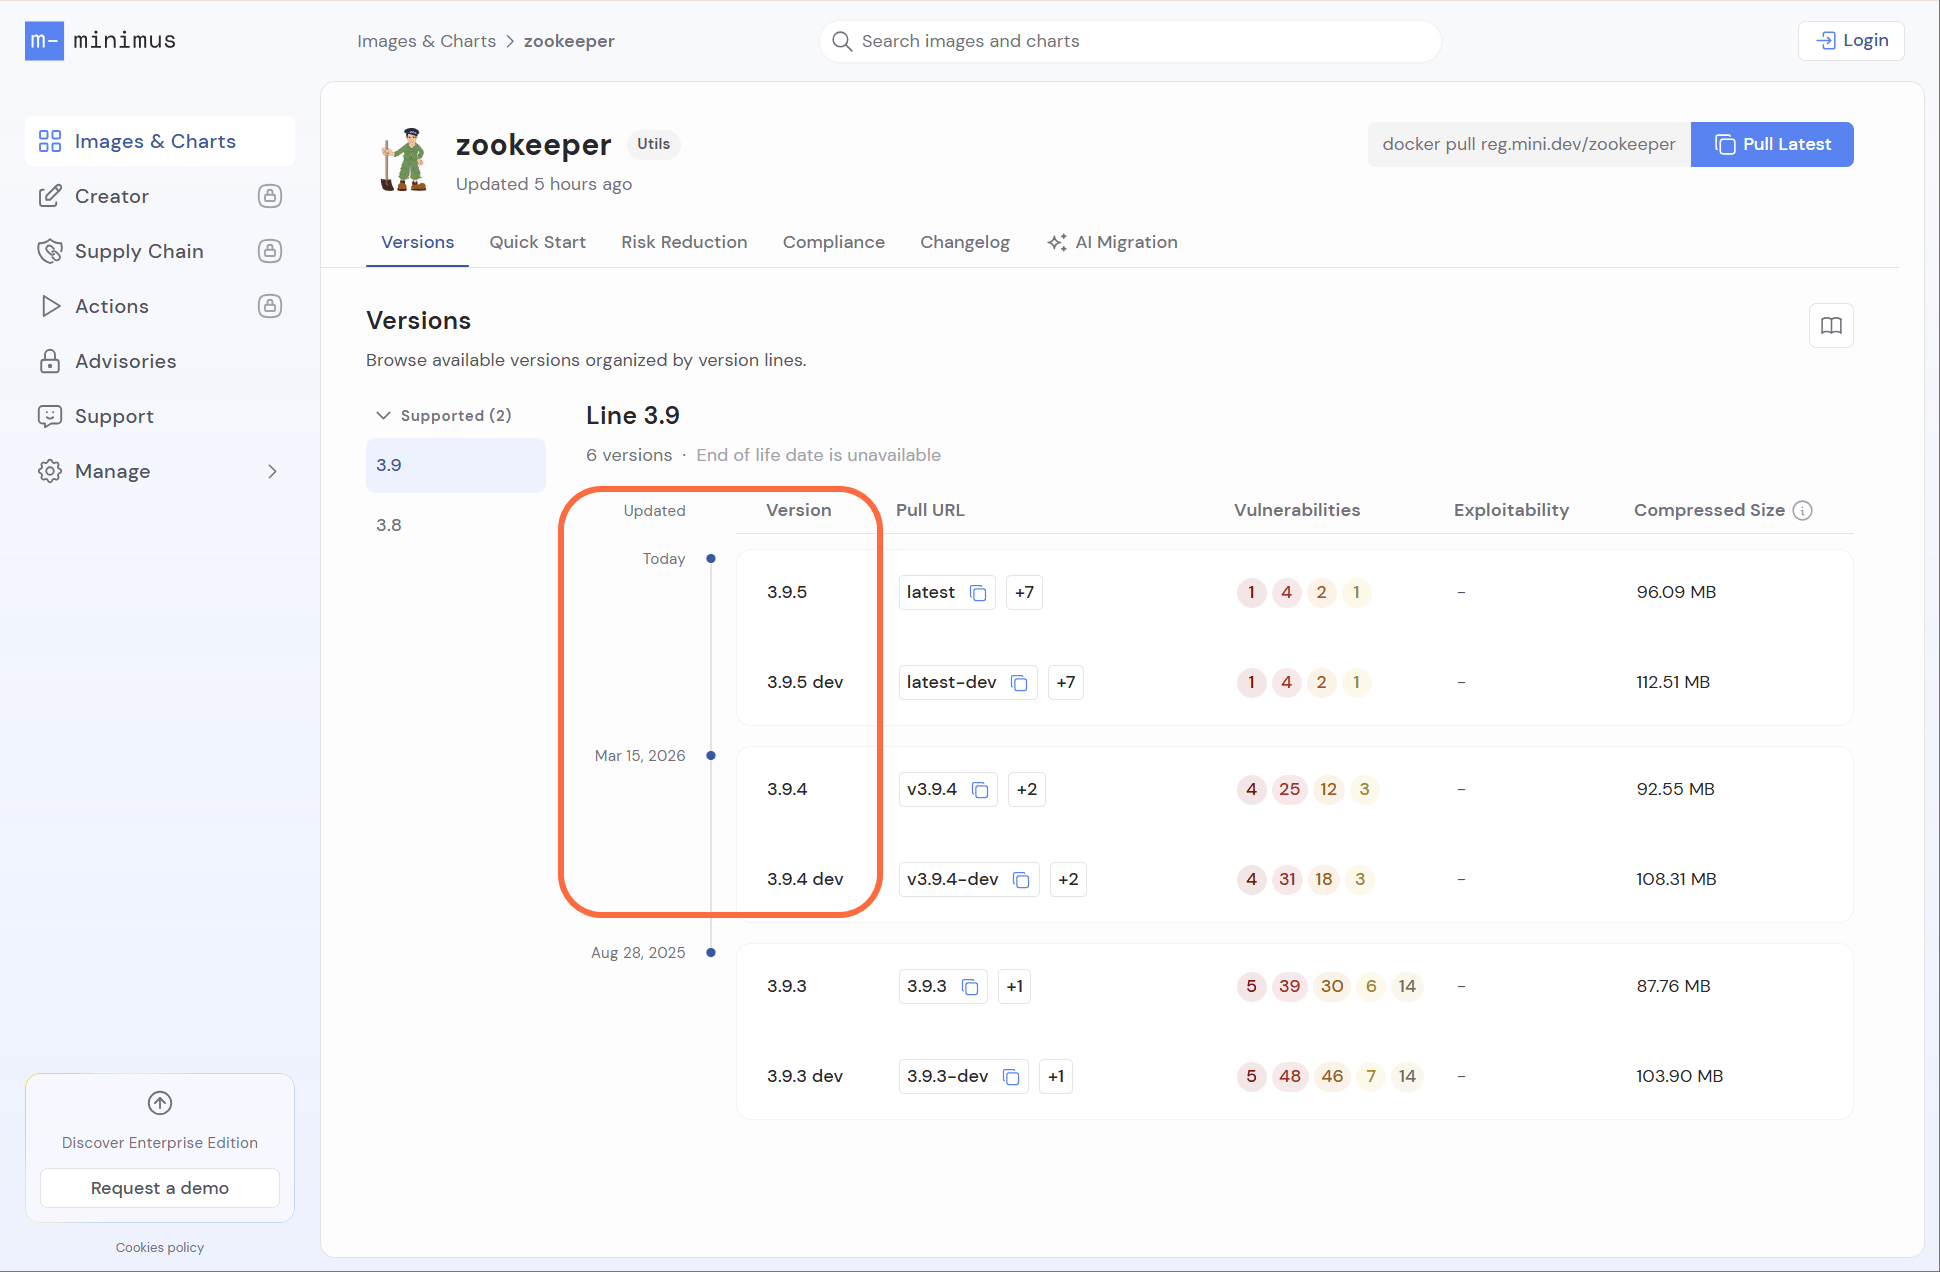Click the Vulnerabilities column header
Image resolution: width=1940 pixels, height=1272 pixels.
coord(1297,511)
